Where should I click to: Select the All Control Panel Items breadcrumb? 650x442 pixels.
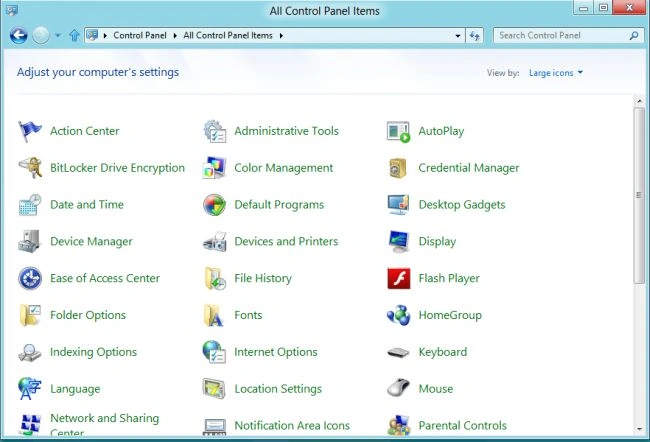[228, 36]
